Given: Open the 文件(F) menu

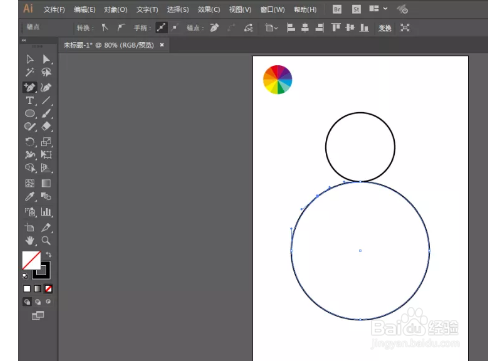Looking at the screenshot, I should [x=54, y=10].
